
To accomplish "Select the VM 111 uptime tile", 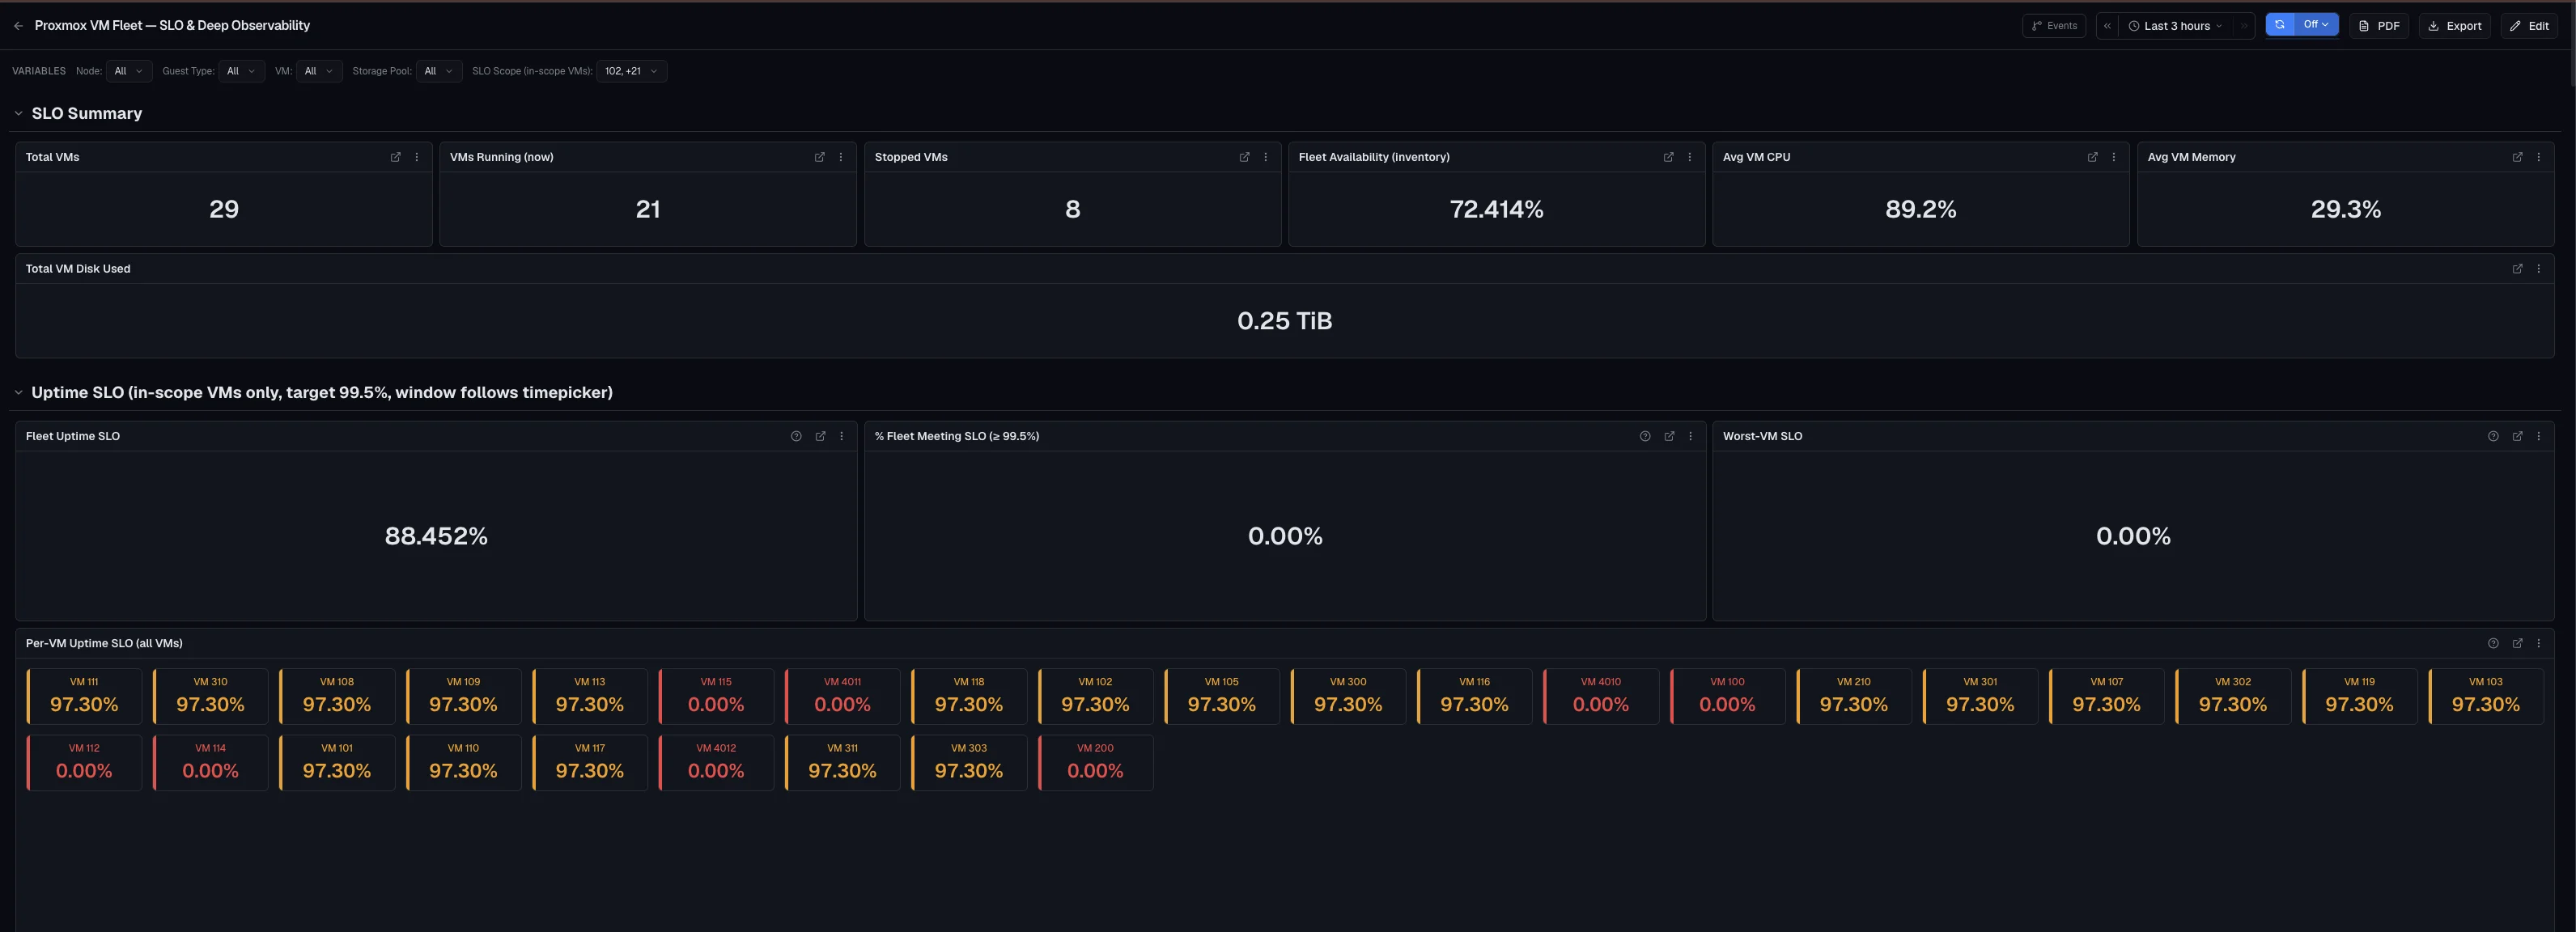I will pos(84,696).
